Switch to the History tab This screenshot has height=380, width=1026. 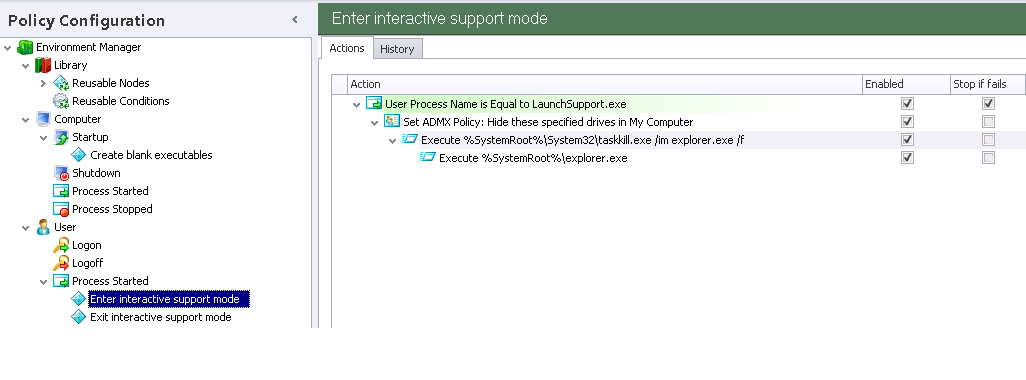[397, 48]
